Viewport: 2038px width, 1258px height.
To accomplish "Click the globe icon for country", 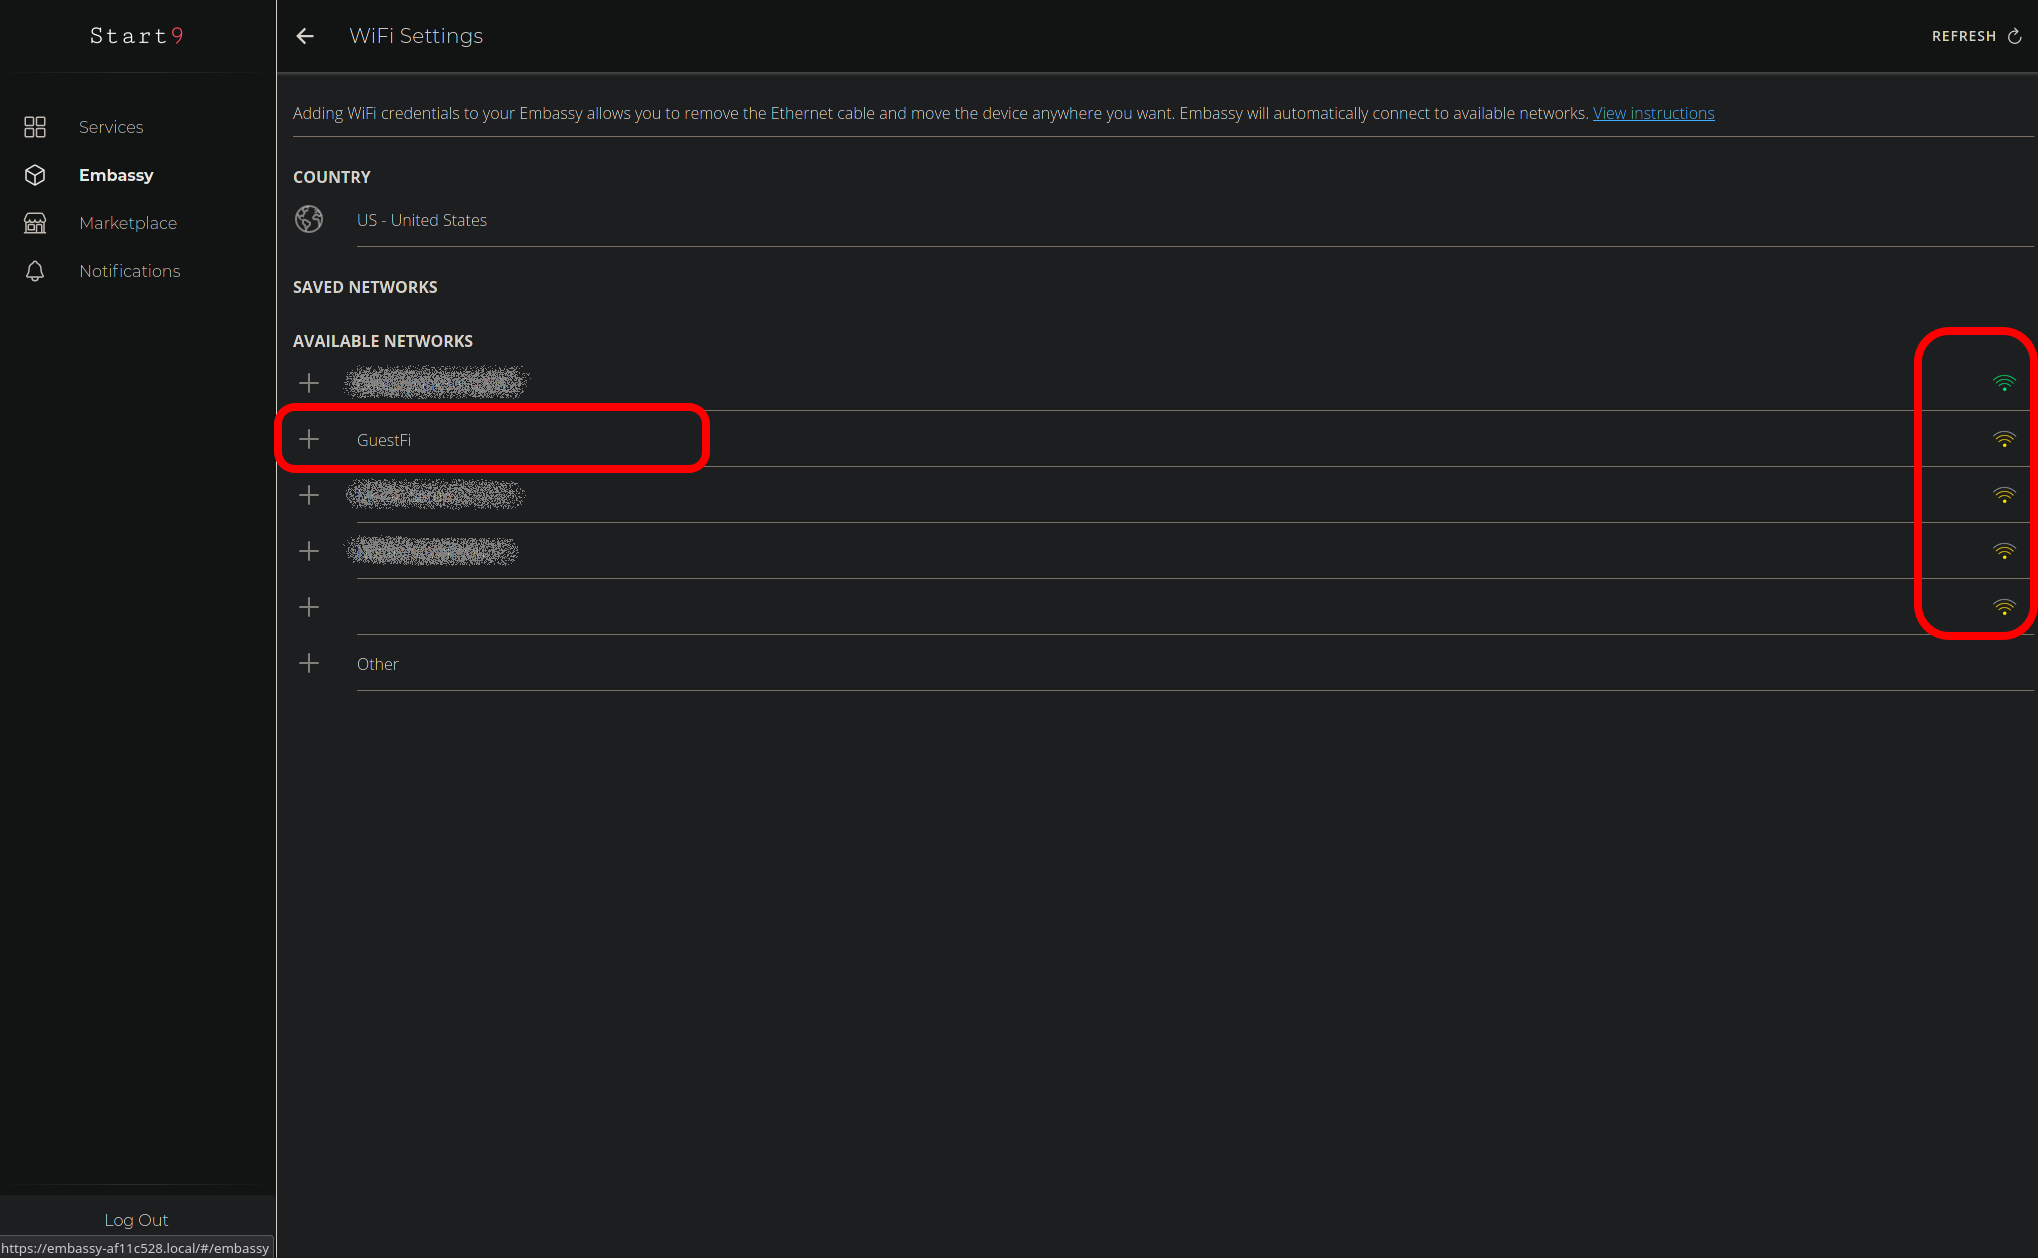I will (x=309, y=219).
